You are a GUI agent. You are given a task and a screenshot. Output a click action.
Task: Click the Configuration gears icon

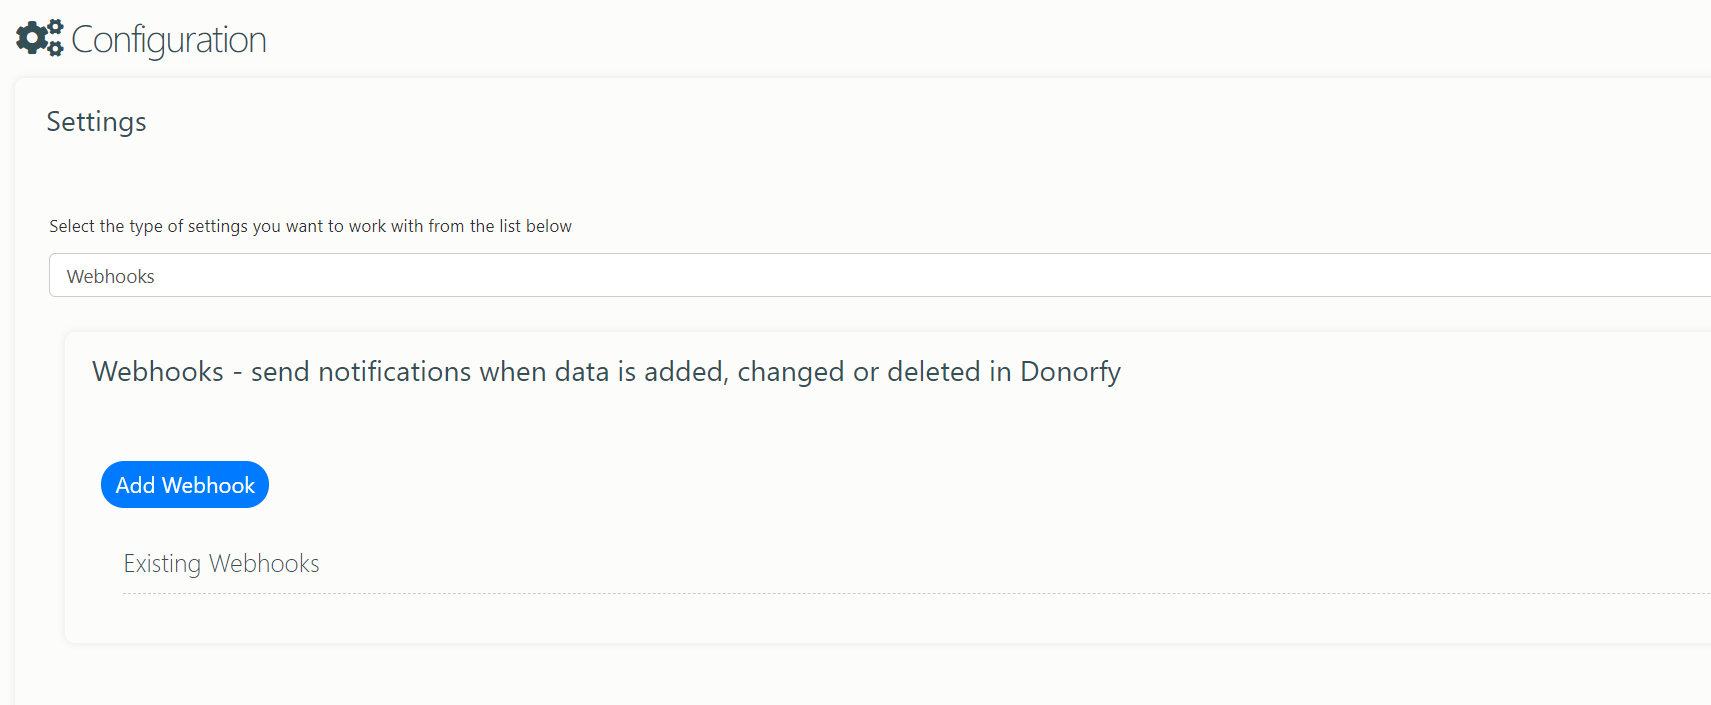[x=40, y=38]
